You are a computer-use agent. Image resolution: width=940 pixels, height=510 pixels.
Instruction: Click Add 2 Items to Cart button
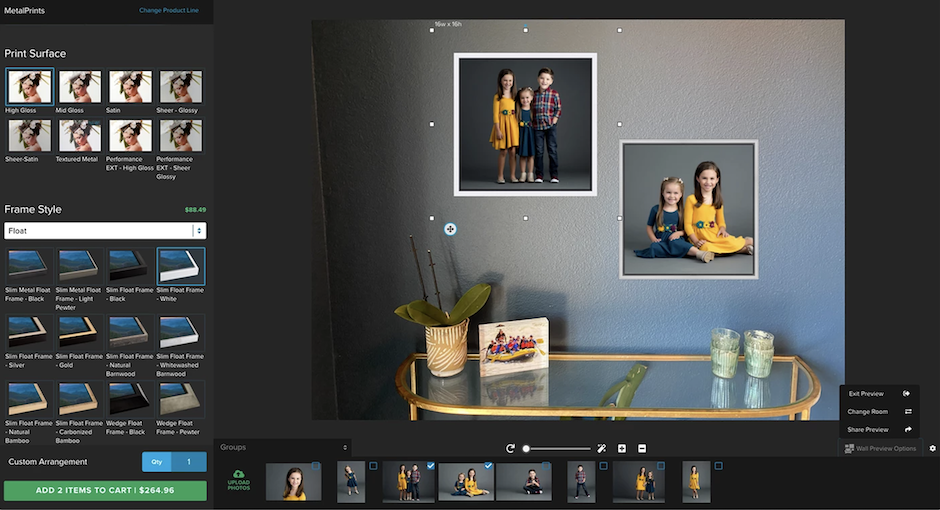pos(105,490)
